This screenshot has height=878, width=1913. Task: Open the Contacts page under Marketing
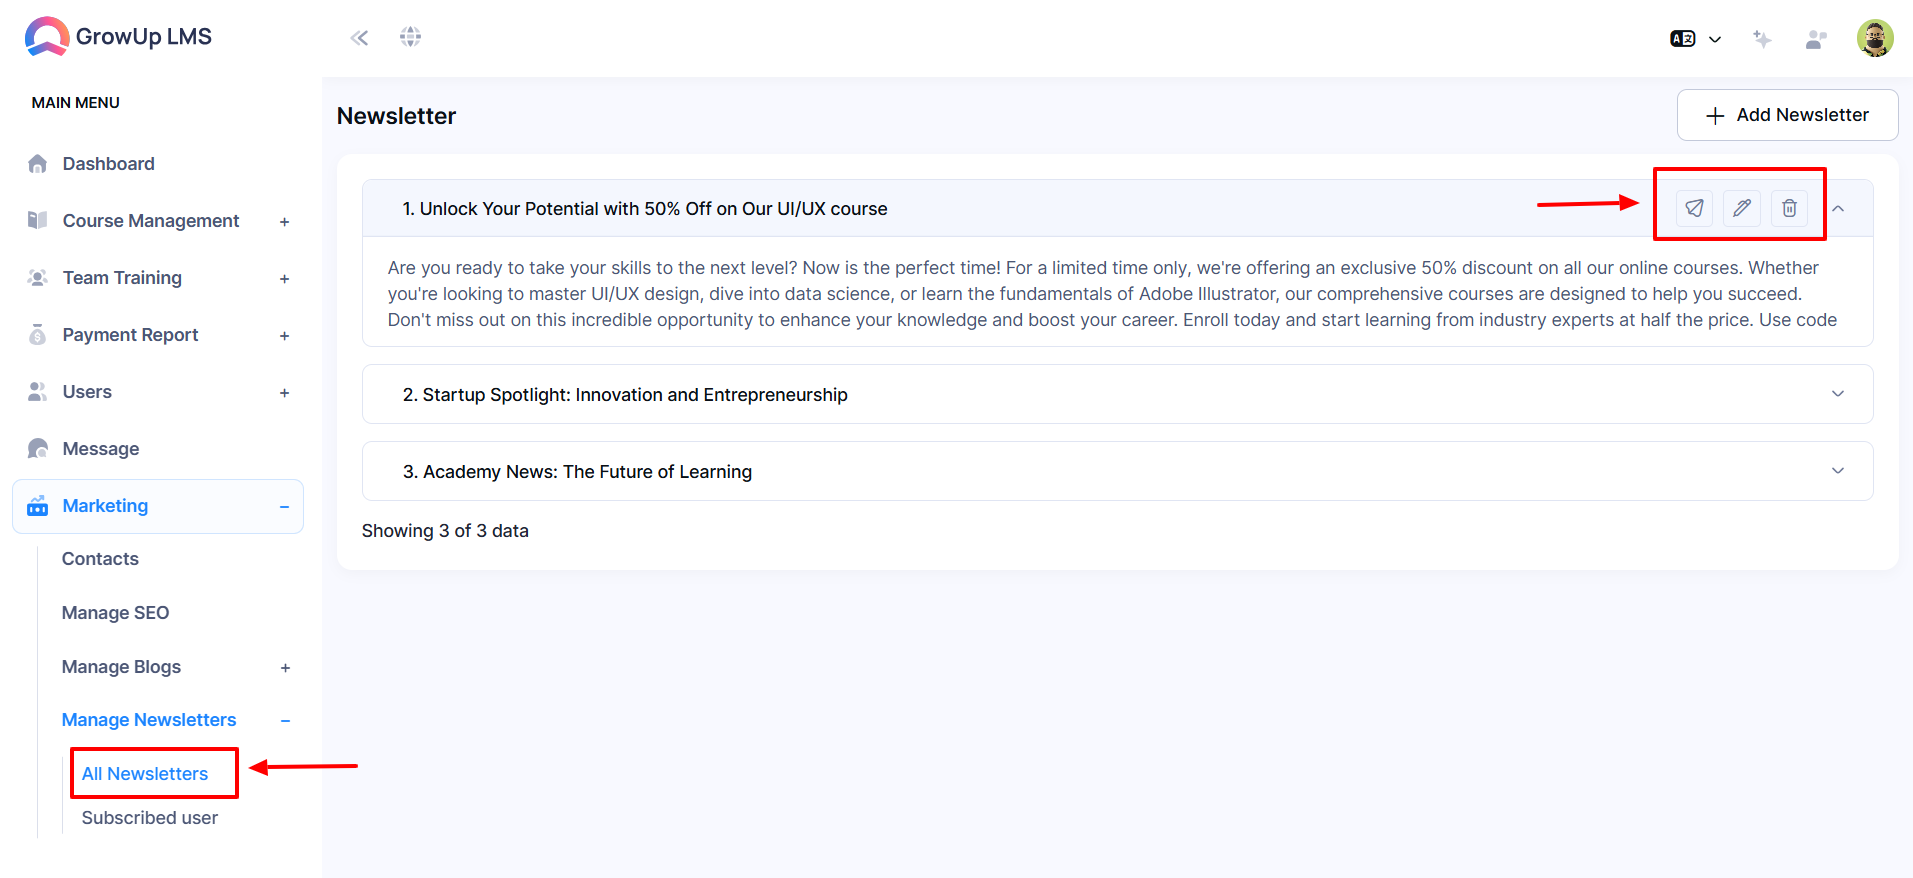pos(100,559)
